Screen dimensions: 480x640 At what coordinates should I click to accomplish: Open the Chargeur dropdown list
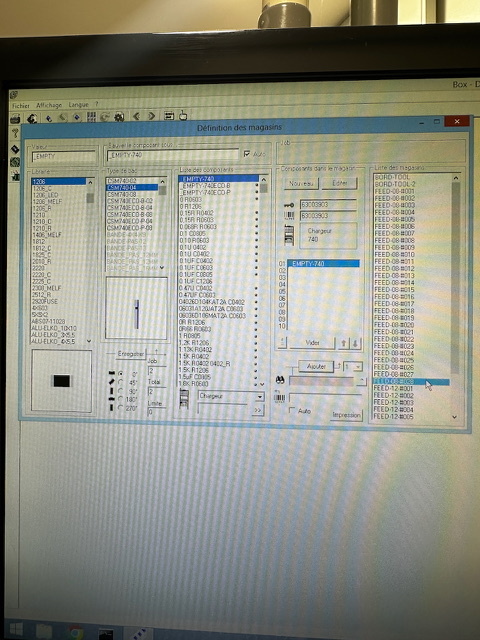tap(260, 396)
